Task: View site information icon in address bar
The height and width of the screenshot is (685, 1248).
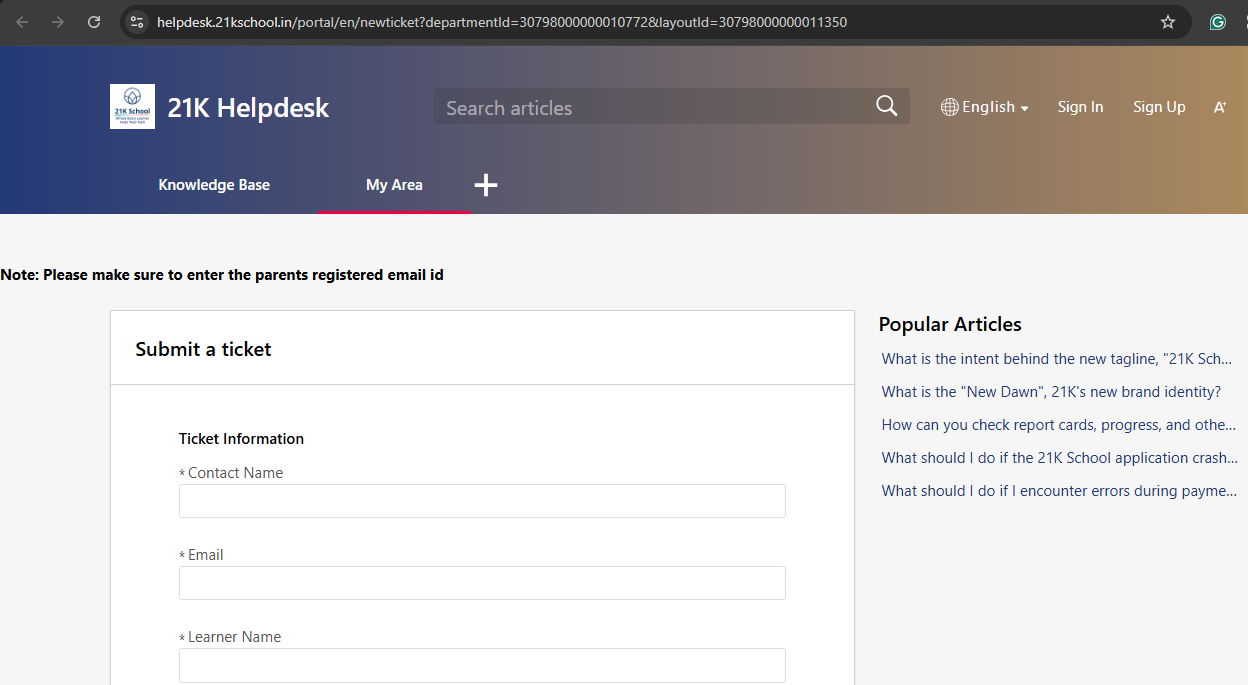Action: [138, 22]
